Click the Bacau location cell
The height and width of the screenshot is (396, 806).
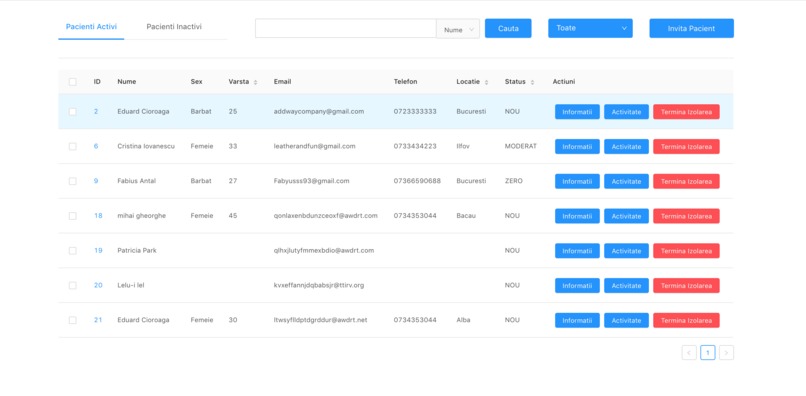[466, 216]
